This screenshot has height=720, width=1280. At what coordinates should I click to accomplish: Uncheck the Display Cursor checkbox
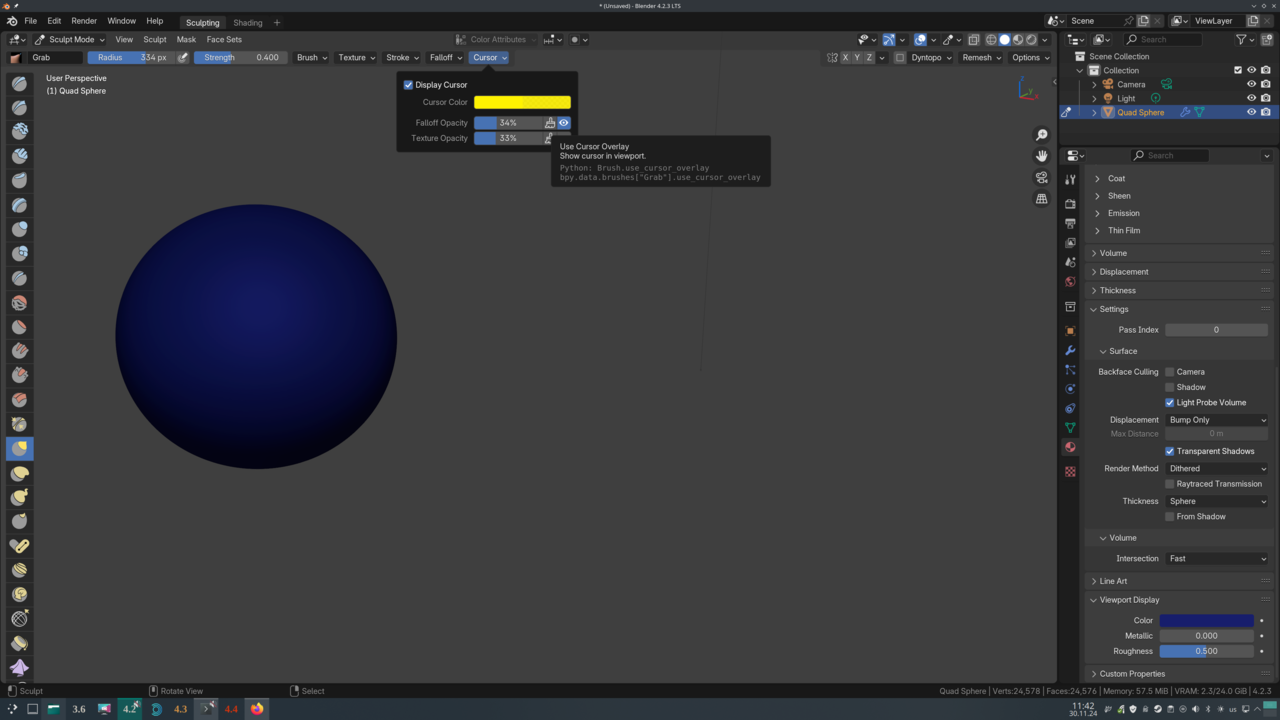[x=408, y=85]
